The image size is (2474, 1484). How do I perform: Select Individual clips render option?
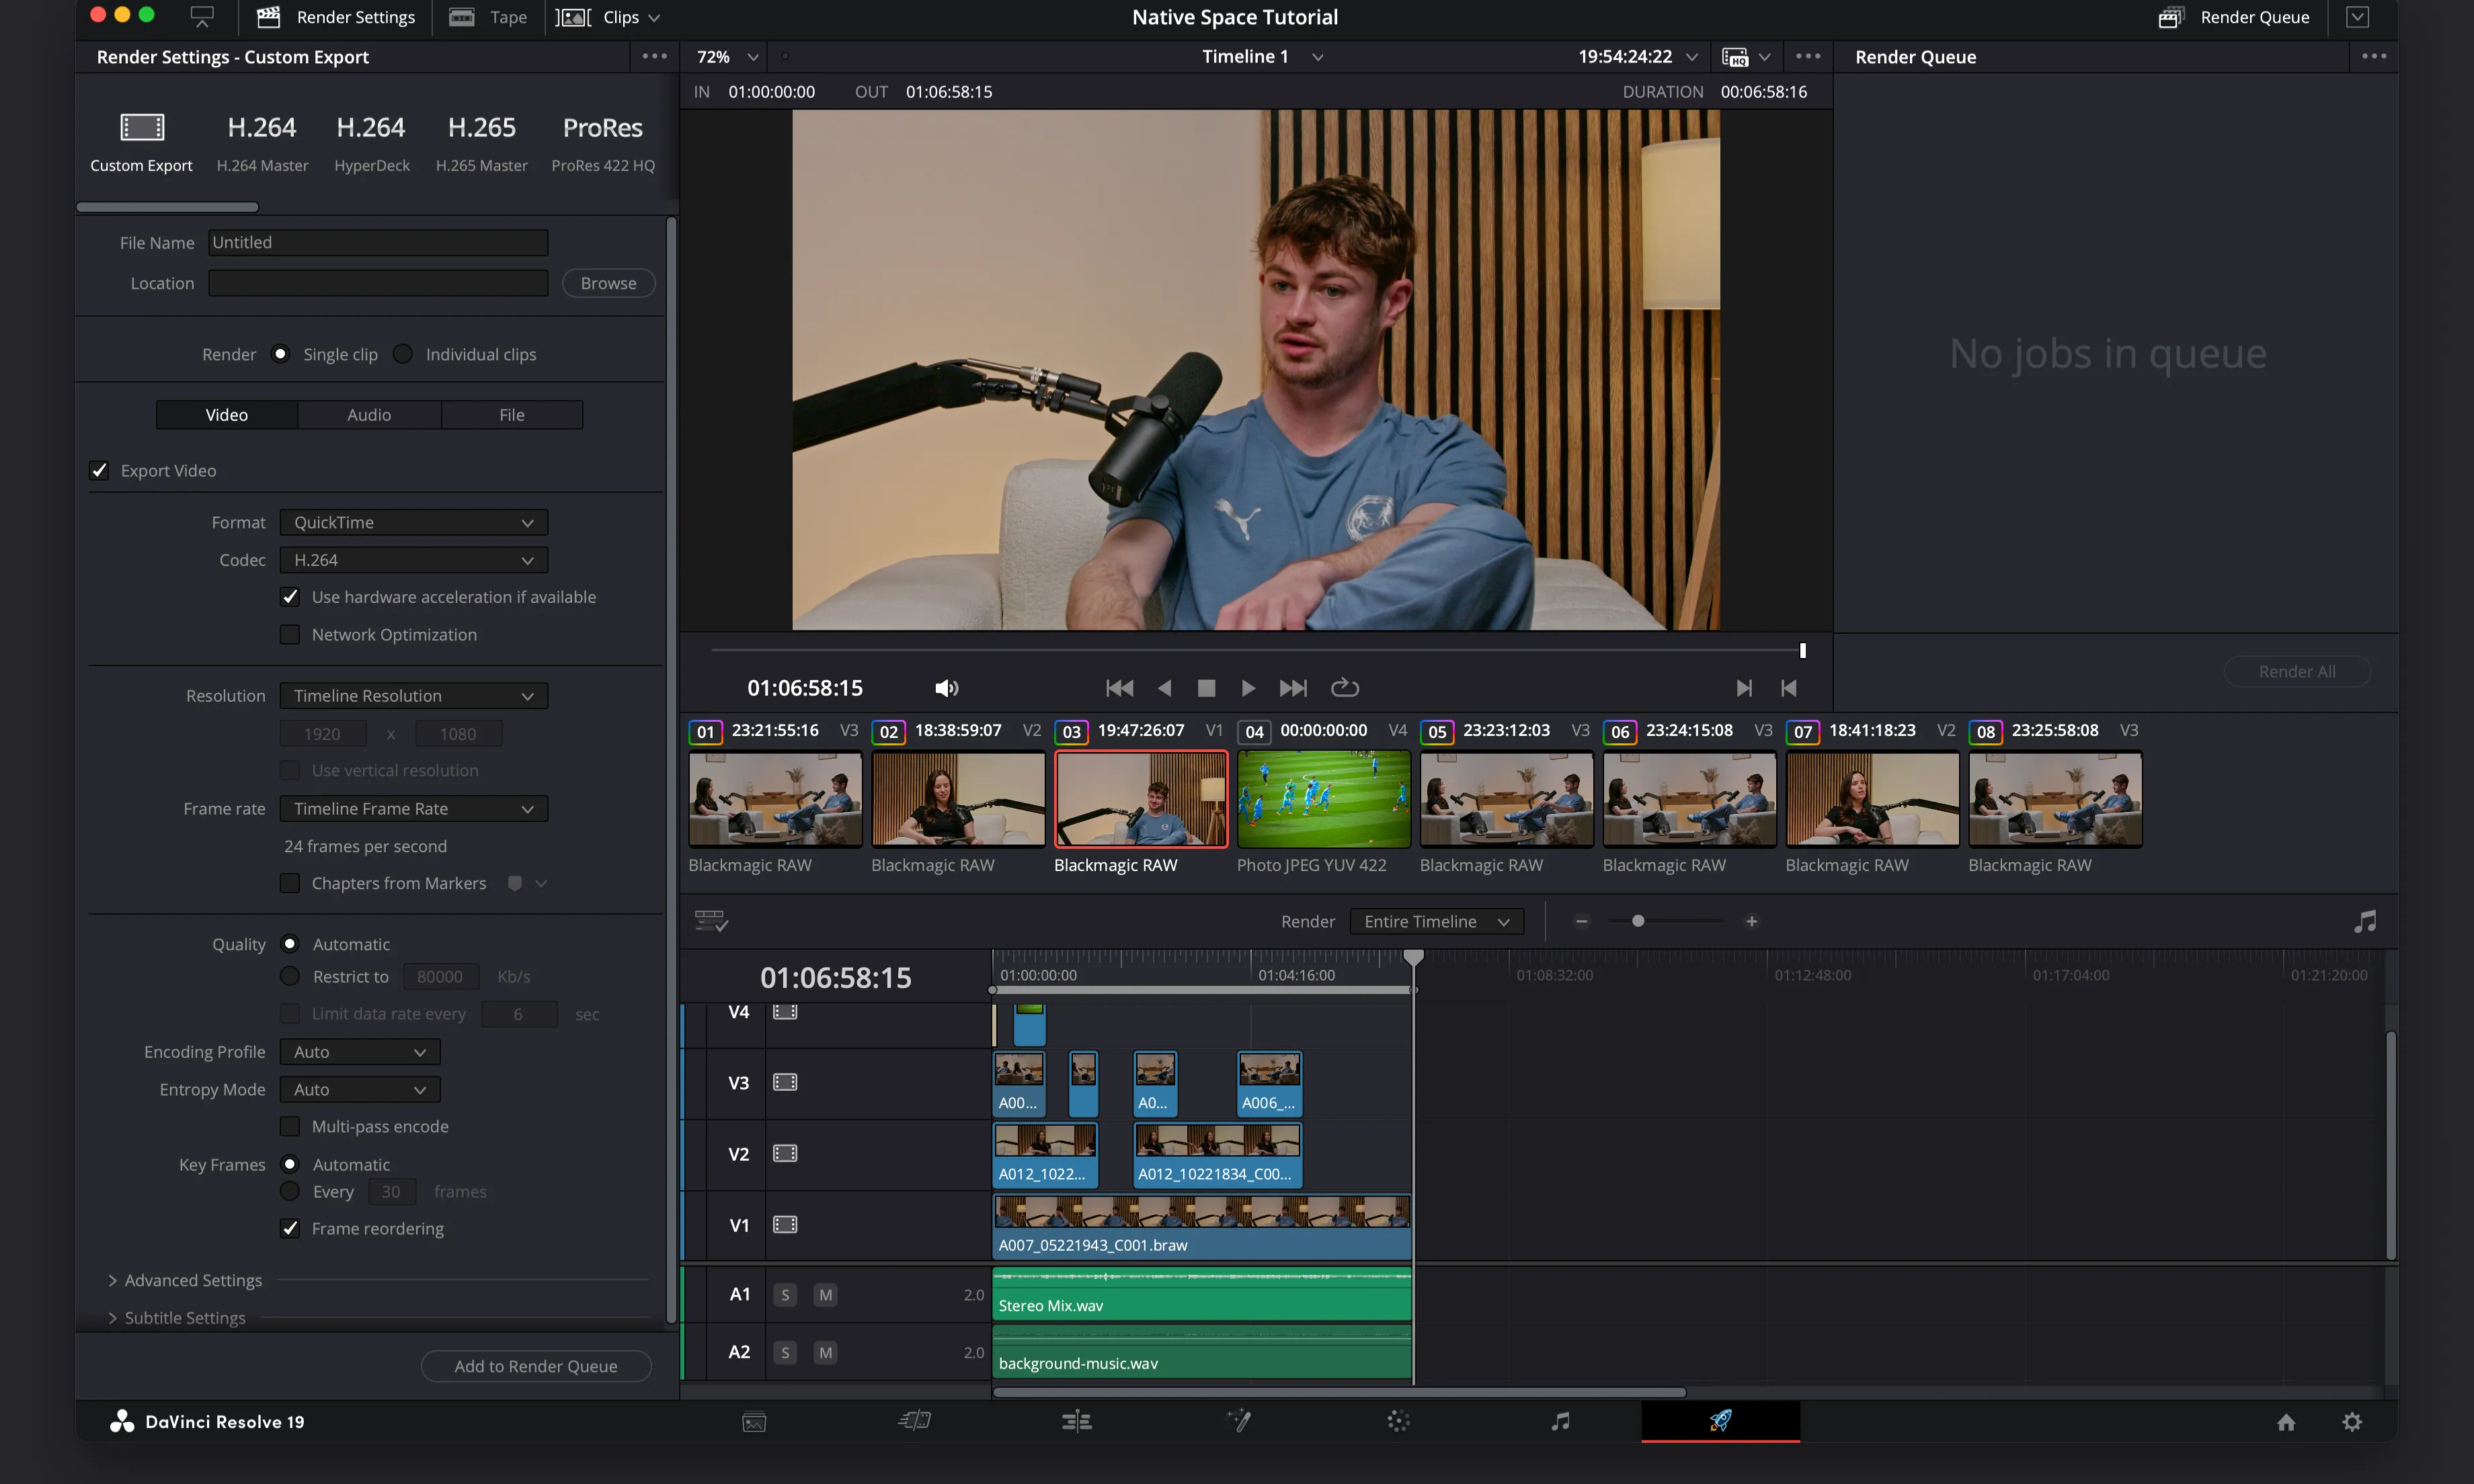pos(402,353)
